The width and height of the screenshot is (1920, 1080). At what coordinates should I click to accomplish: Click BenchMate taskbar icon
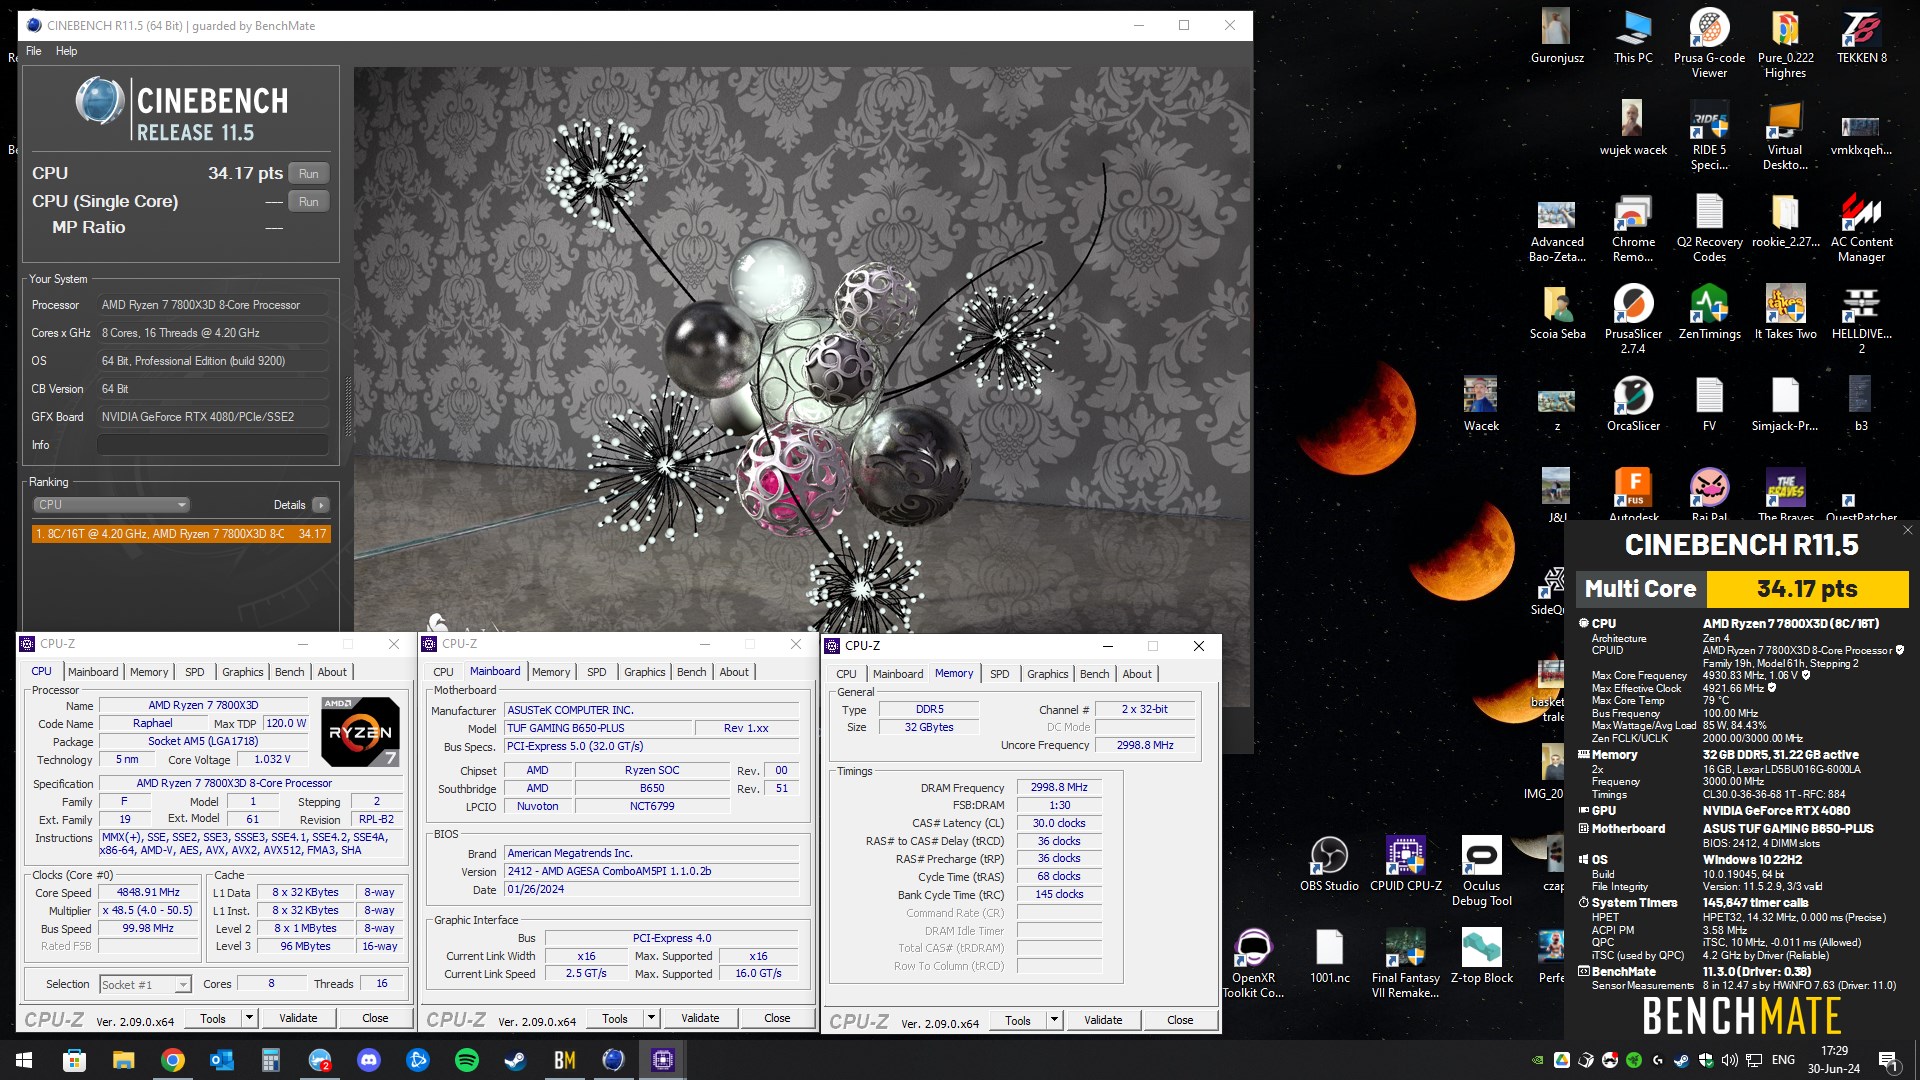click(564, 1060)
